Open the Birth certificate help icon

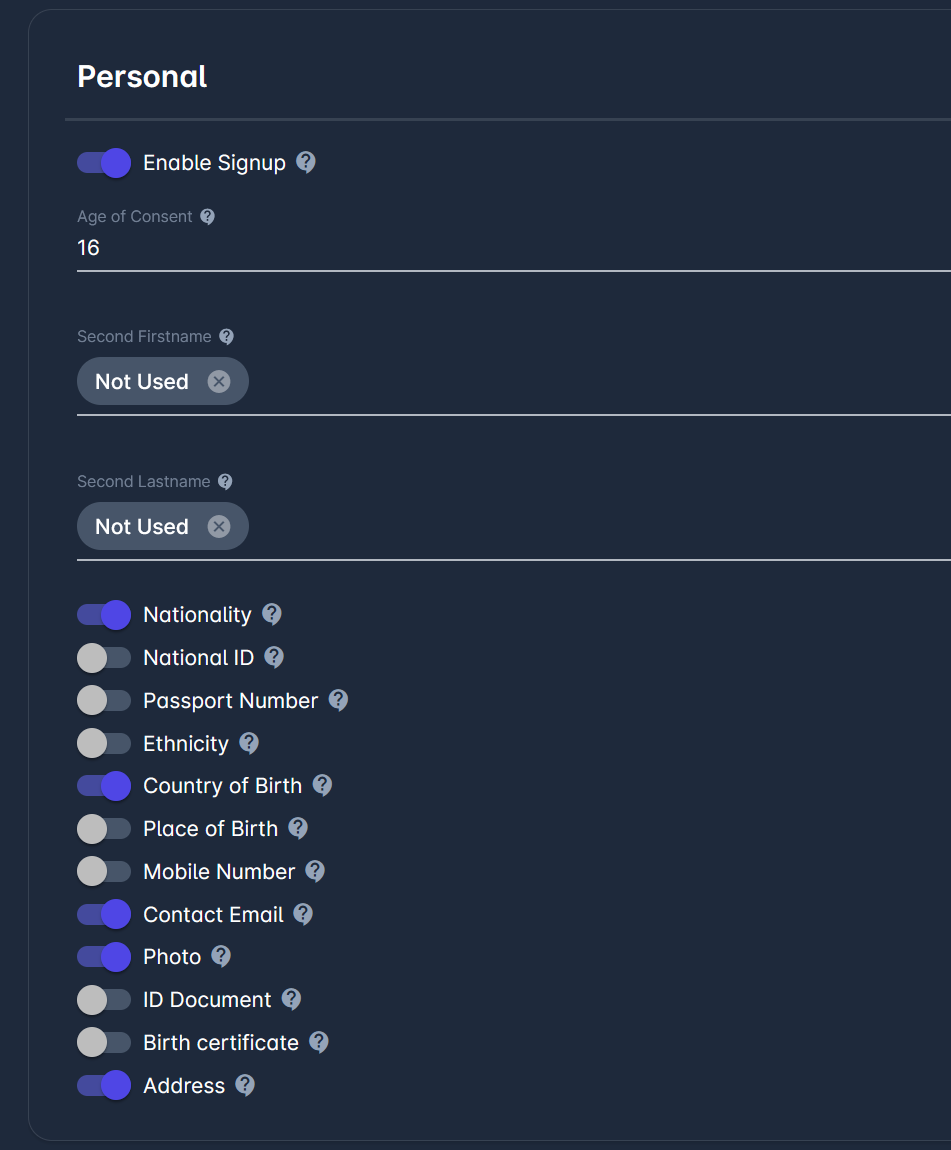tap(318, 1042)
